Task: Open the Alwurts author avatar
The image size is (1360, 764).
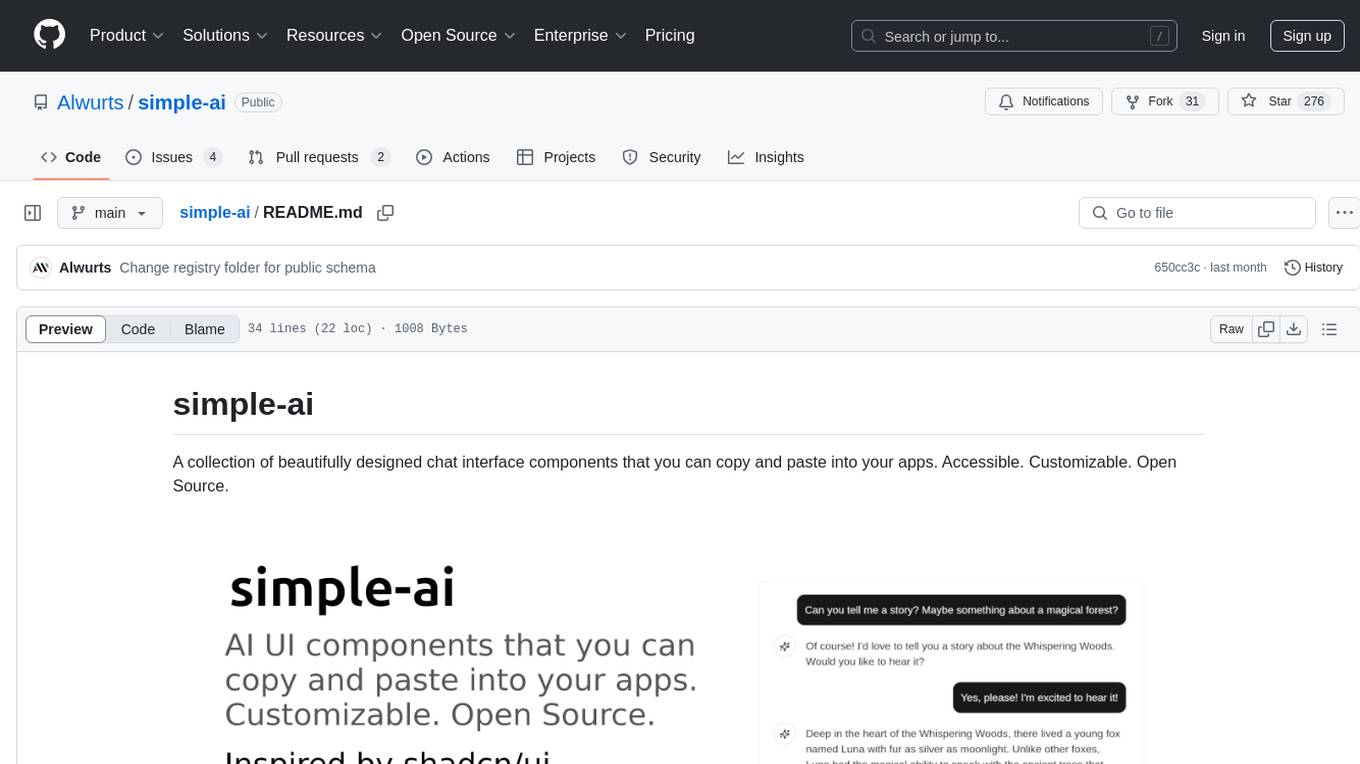Action: [x=41, y=268]
